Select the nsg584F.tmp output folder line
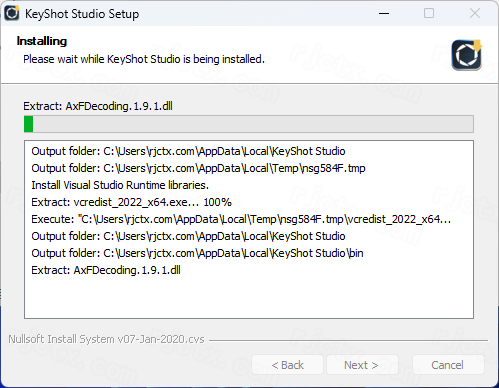The width and height of the screenshot is (499, 388). 198,168
